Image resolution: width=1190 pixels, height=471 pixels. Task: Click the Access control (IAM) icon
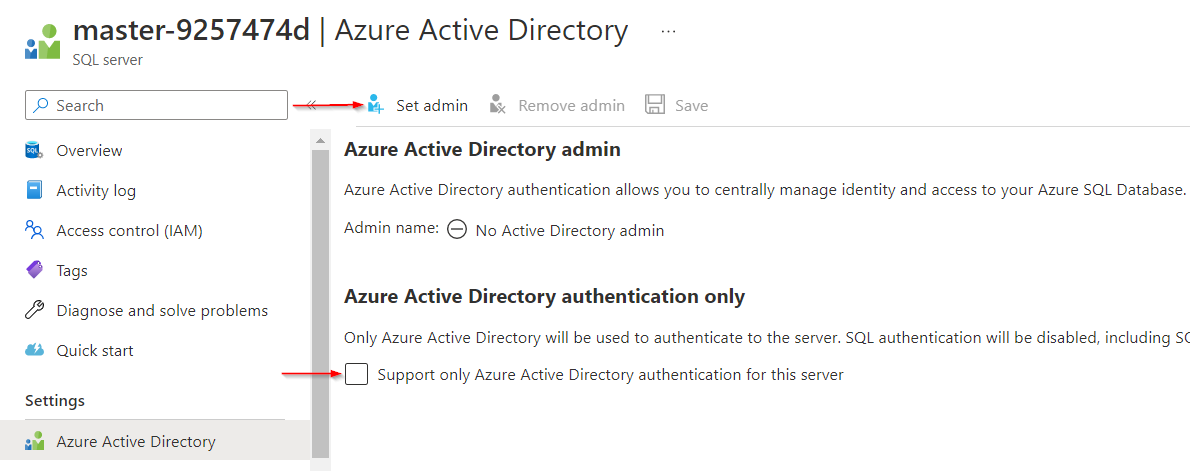click(x=35, y=230)
